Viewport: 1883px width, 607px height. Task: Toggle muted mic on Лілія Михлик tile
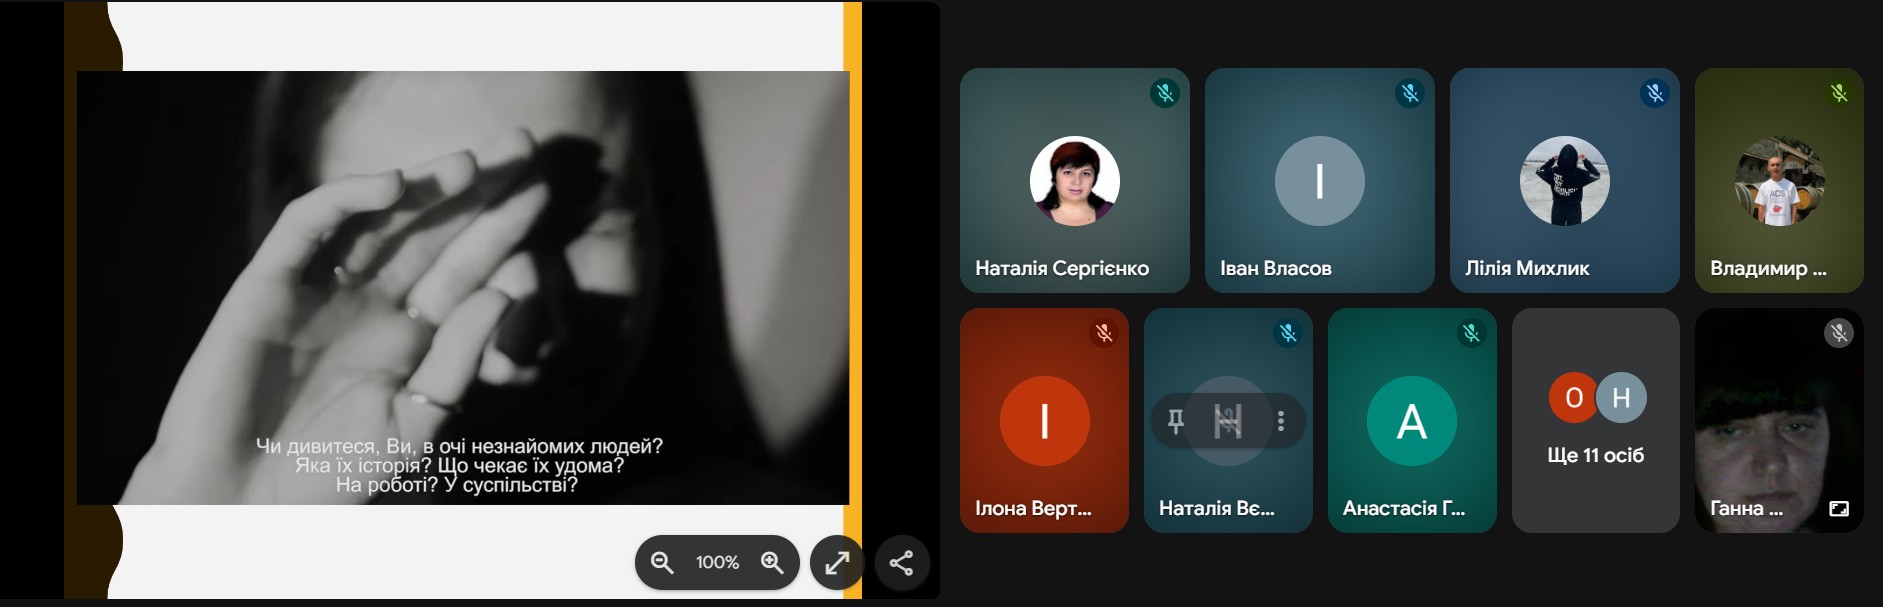coord(1654,93)
